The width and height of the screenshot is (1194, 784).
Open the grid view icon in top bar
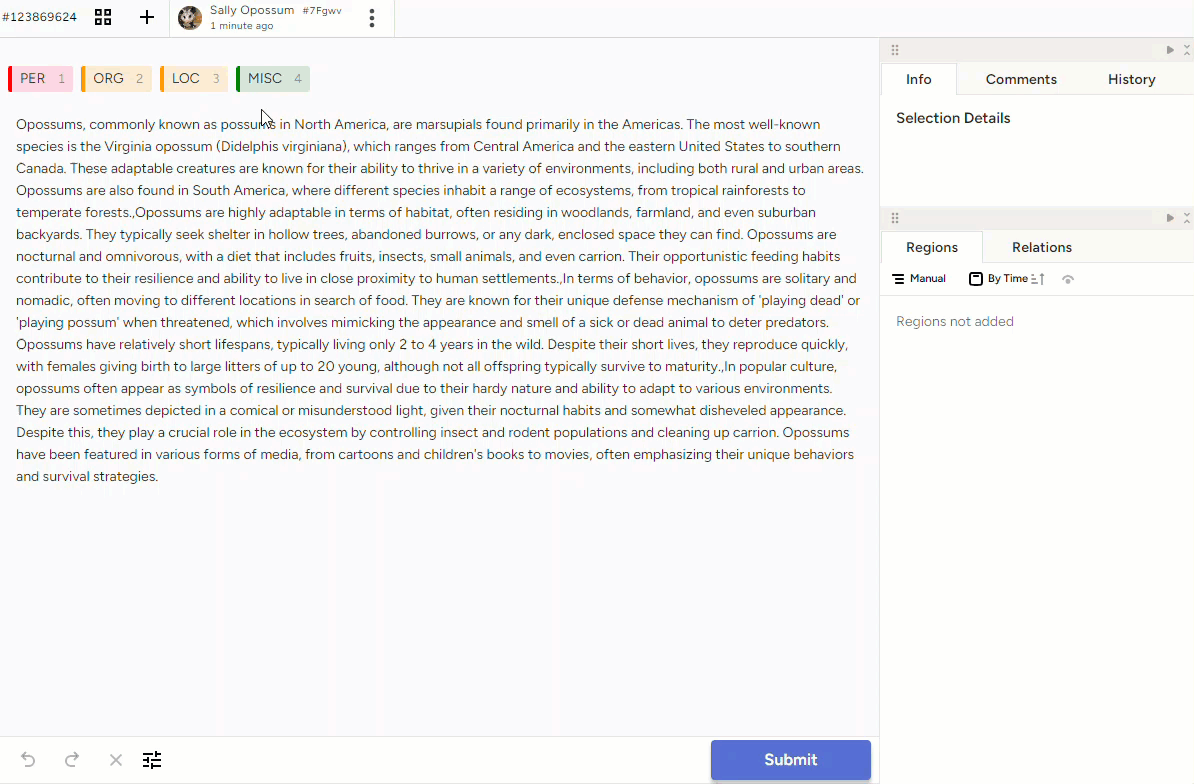tap(103, 17)
